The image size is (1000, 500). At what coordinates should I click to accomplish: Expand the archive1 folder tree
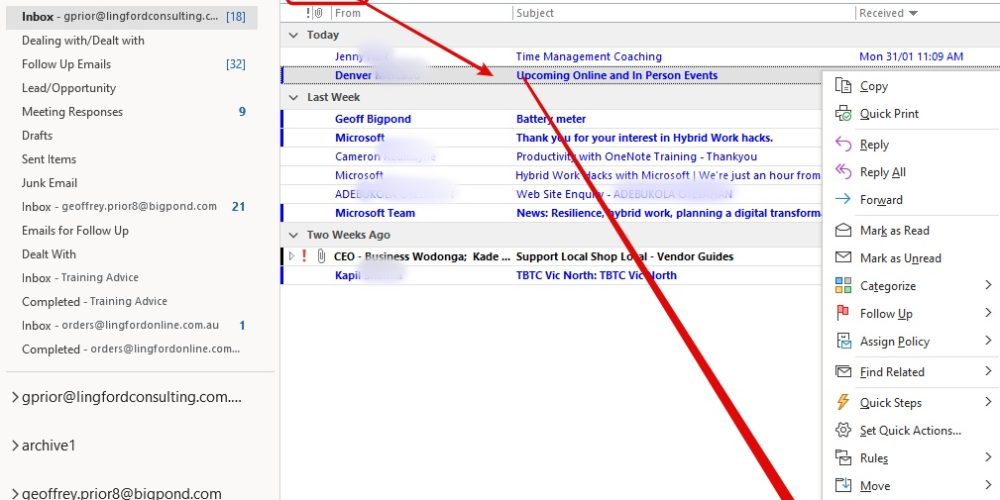[15, 445]
